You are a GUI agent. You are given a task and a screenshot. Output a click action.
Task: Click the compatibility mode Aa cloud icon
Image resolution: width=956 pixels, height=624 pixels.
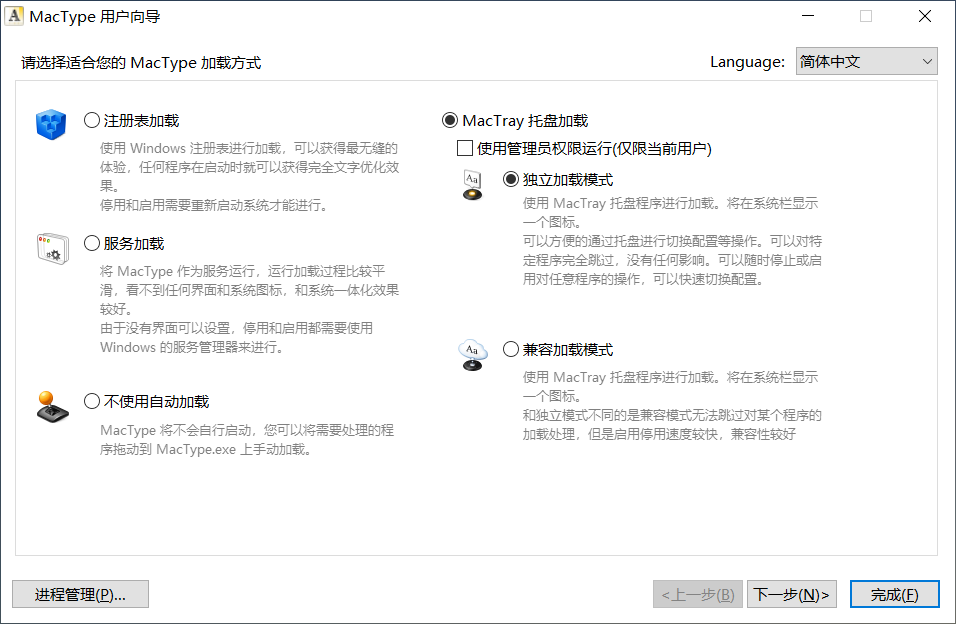[473, 355]
